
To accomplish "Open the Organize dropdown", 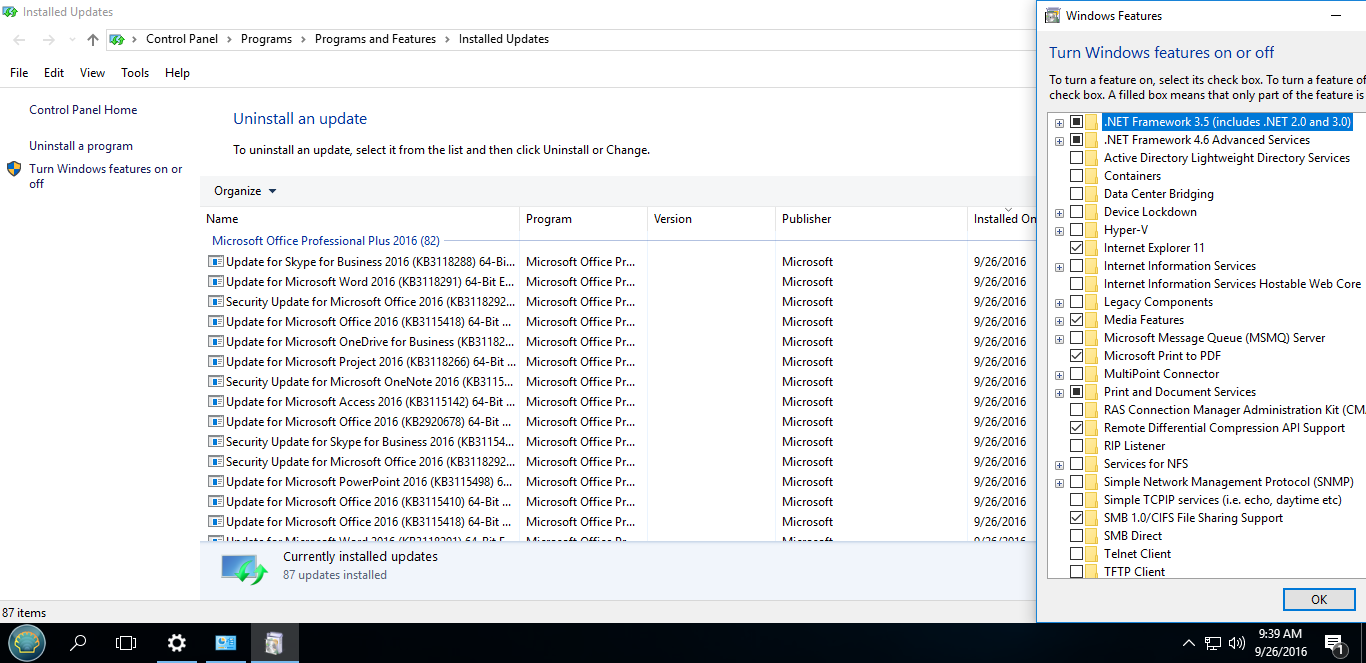I will pos(245,191).
